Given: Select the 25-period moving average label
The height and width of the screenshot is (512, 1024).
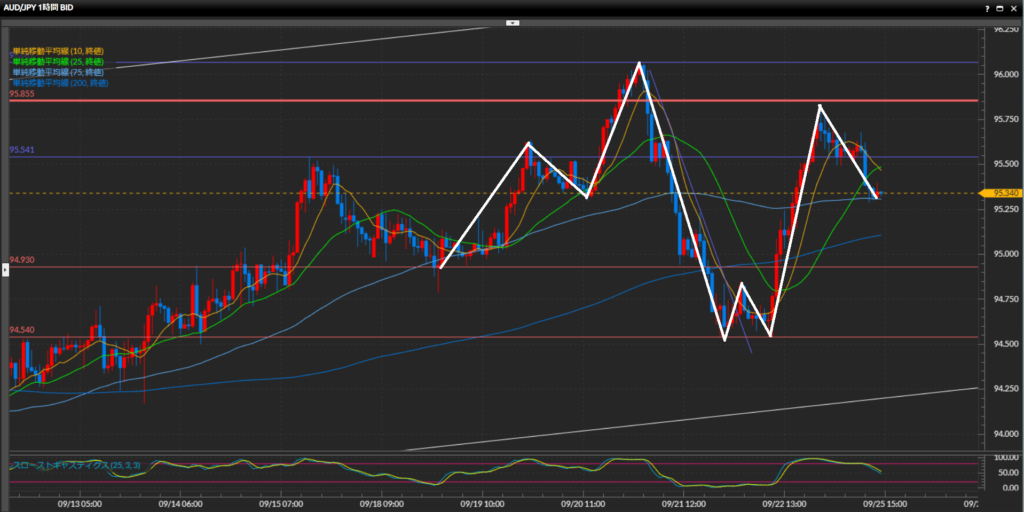Looking at the screenshot, I should [58, 62].
